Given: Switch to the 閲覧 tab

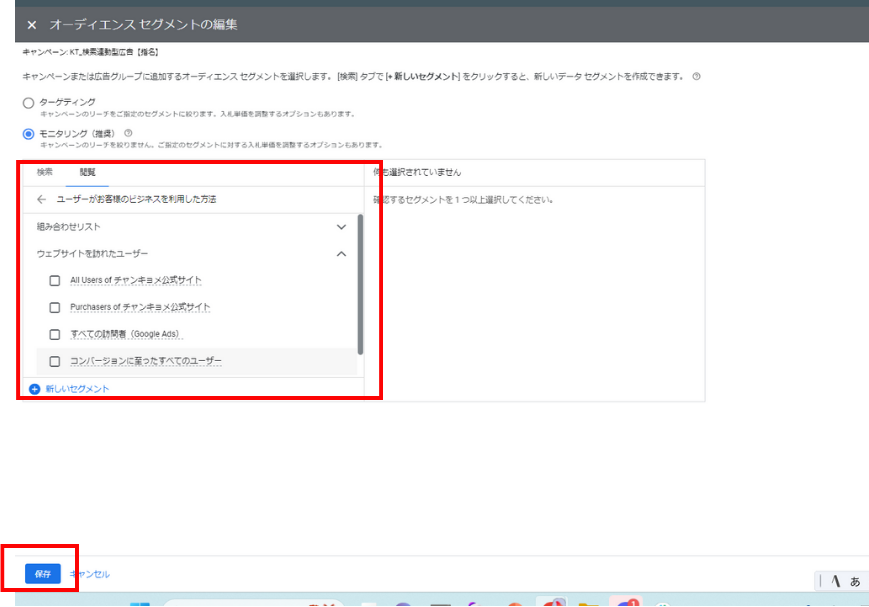Looking at the screenshot, I should (x=88, y=172).
